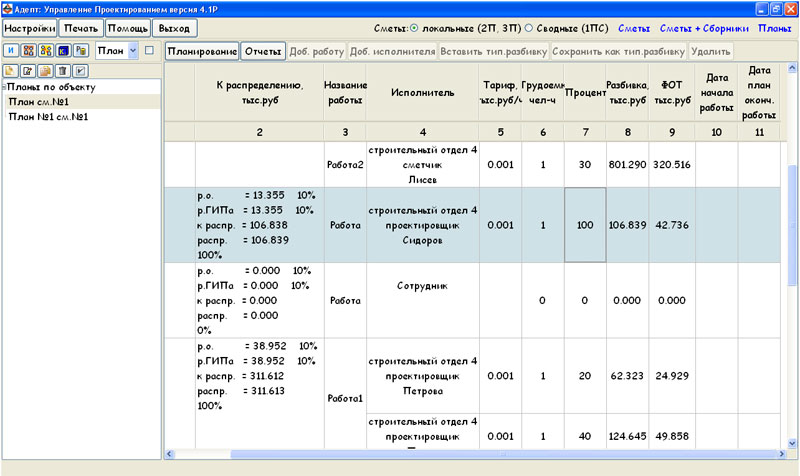This screenshot has height=476, width=800.
Task: Click the edit plan pencil icon
Action: coord(28,72)
